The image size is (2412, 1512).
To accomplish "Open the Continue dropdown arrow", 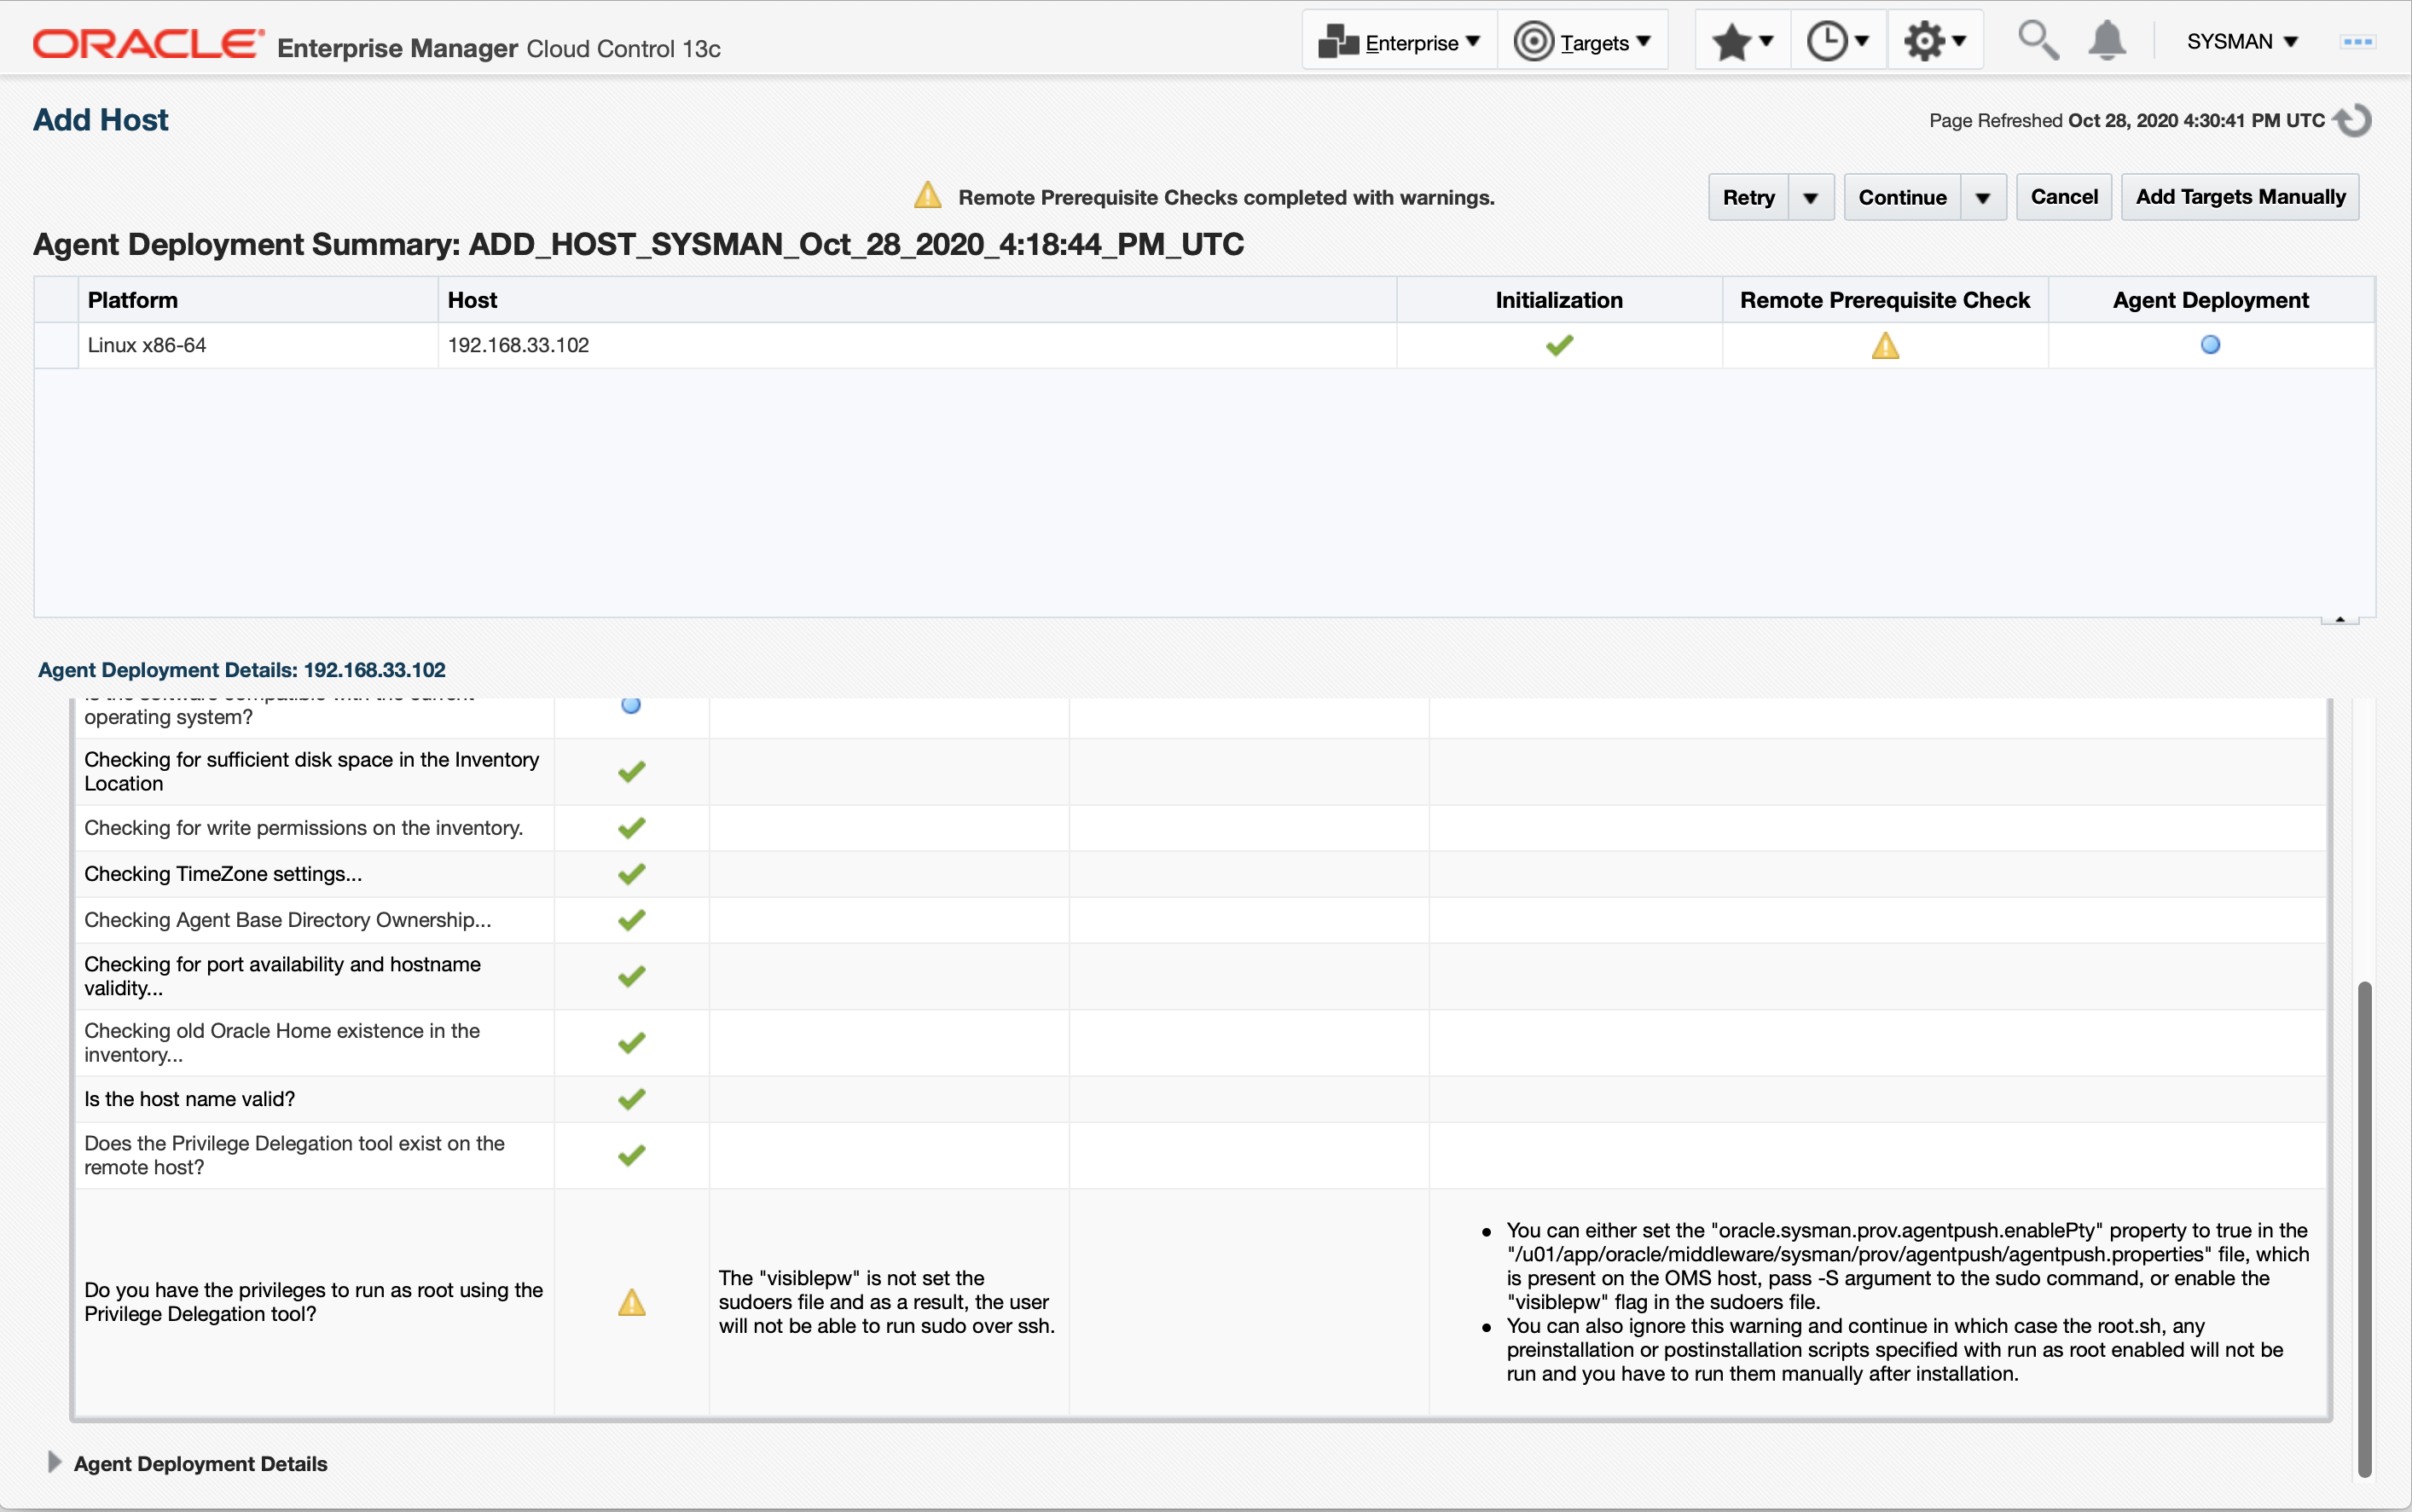I will tap(1983, 197).
